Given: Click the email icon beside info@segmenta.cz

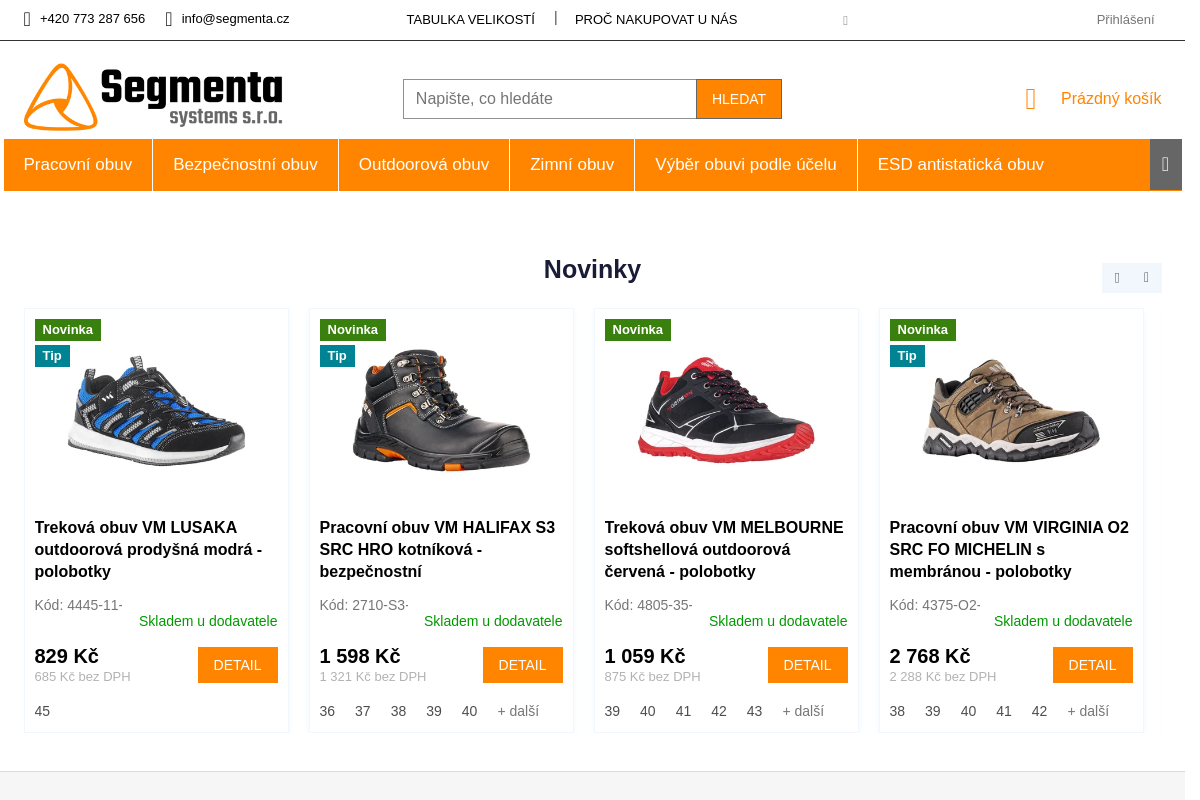Looking at the screenshot, I should pos(169,19).
